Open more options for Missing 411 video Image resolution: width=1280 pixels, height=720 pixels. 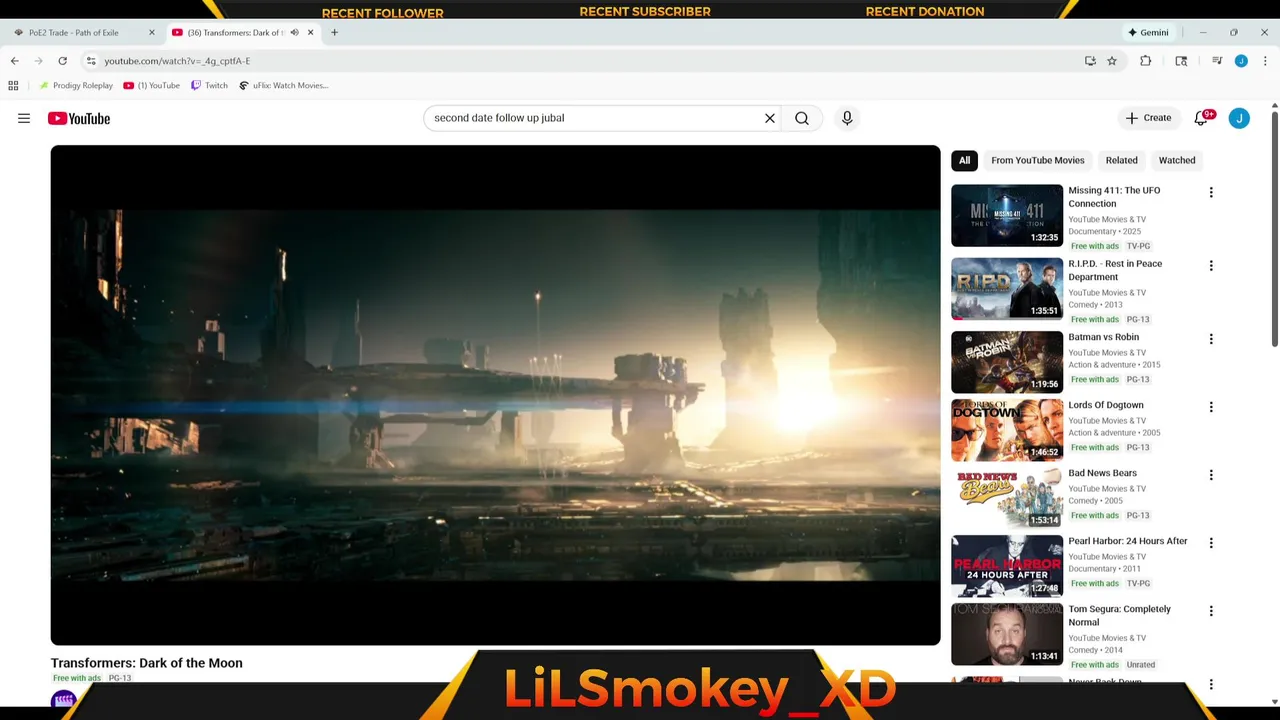[x=1211, y=192]
